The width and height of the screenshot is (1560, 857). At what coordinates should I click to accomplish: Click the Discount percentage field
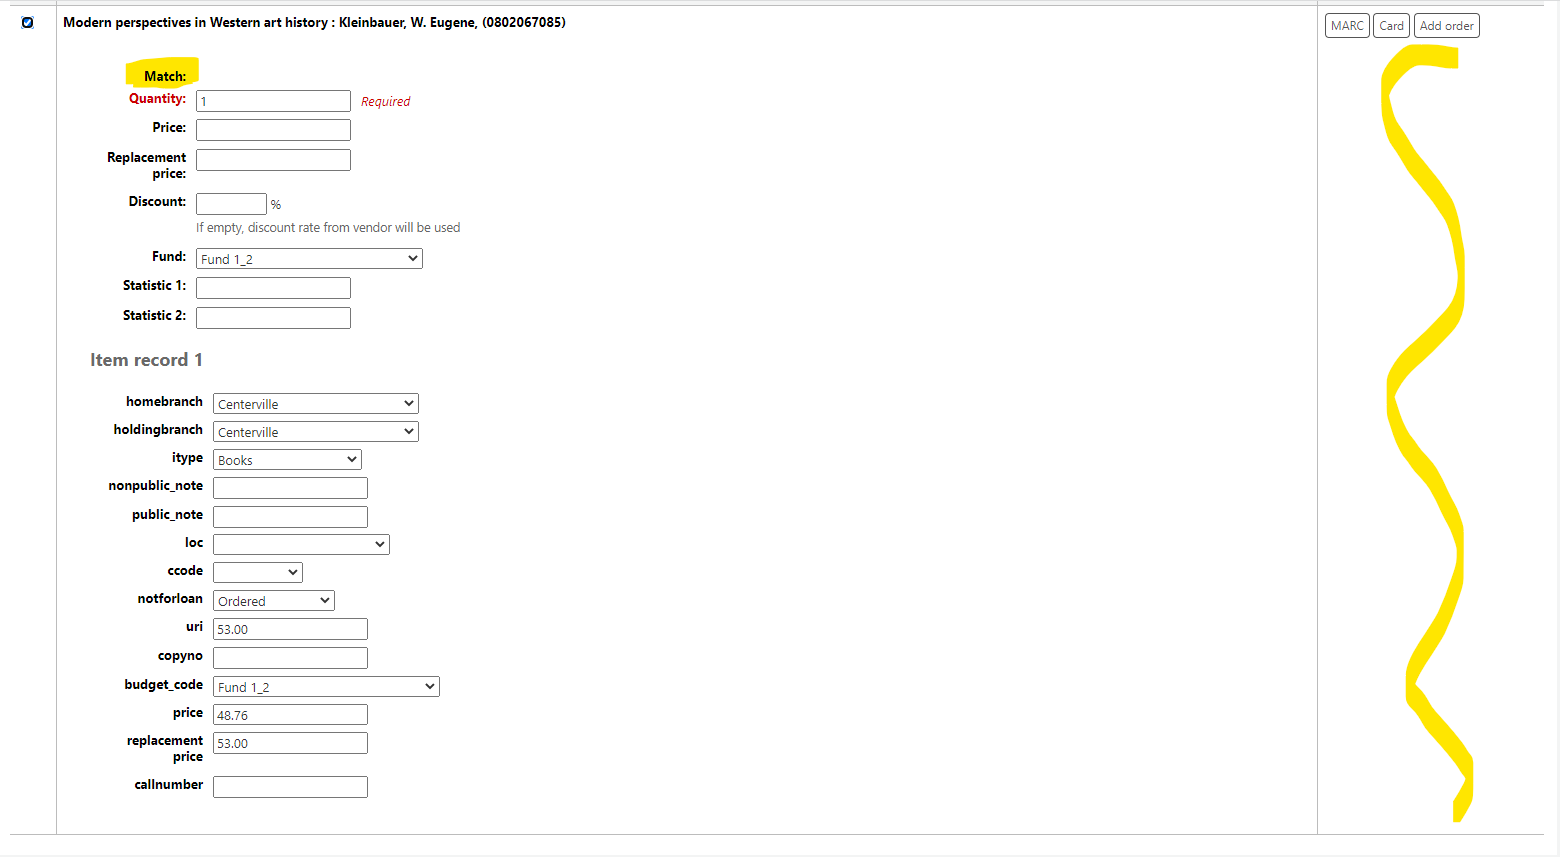[x=231, y=204]
